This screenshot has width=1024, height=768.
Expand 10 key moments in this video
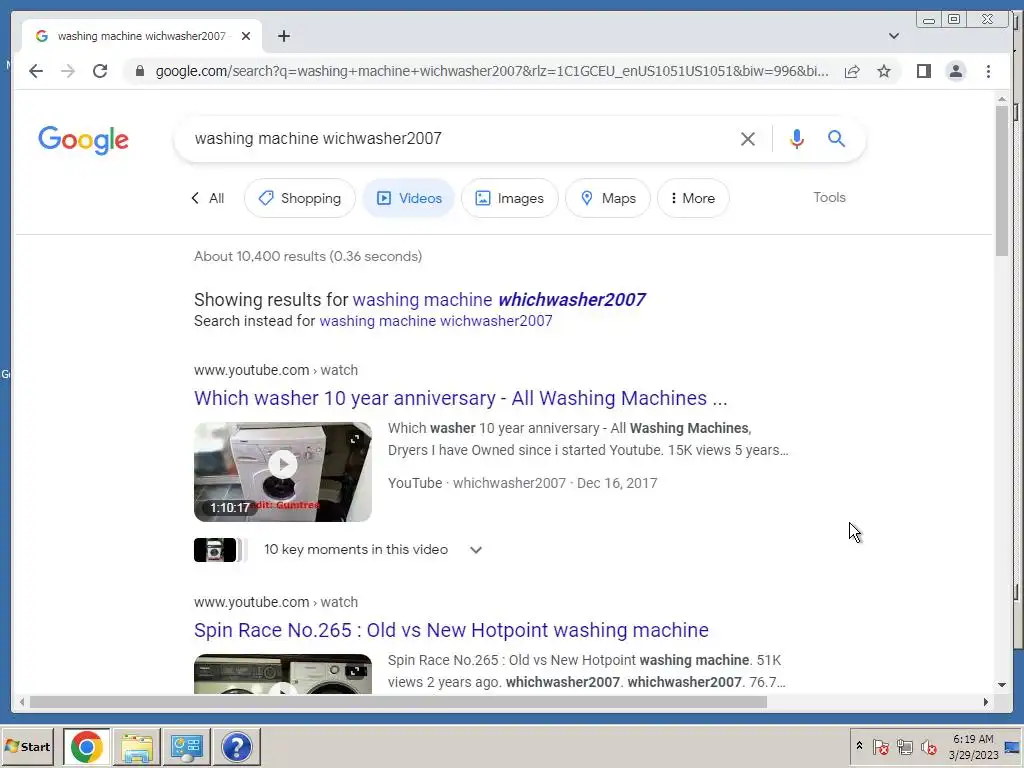pyautogui.click(x=373, y=550)
